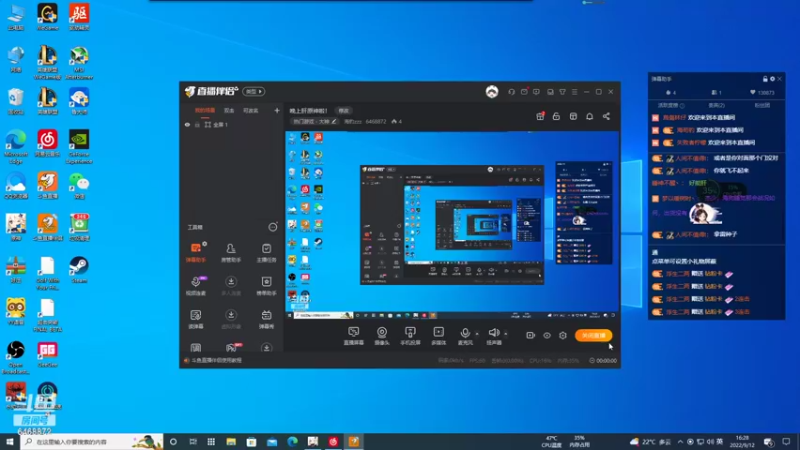Viewport: 800px width, 450px height.
Task: Open File Explorer from the taskbar
Action: (x=231, y=442)
